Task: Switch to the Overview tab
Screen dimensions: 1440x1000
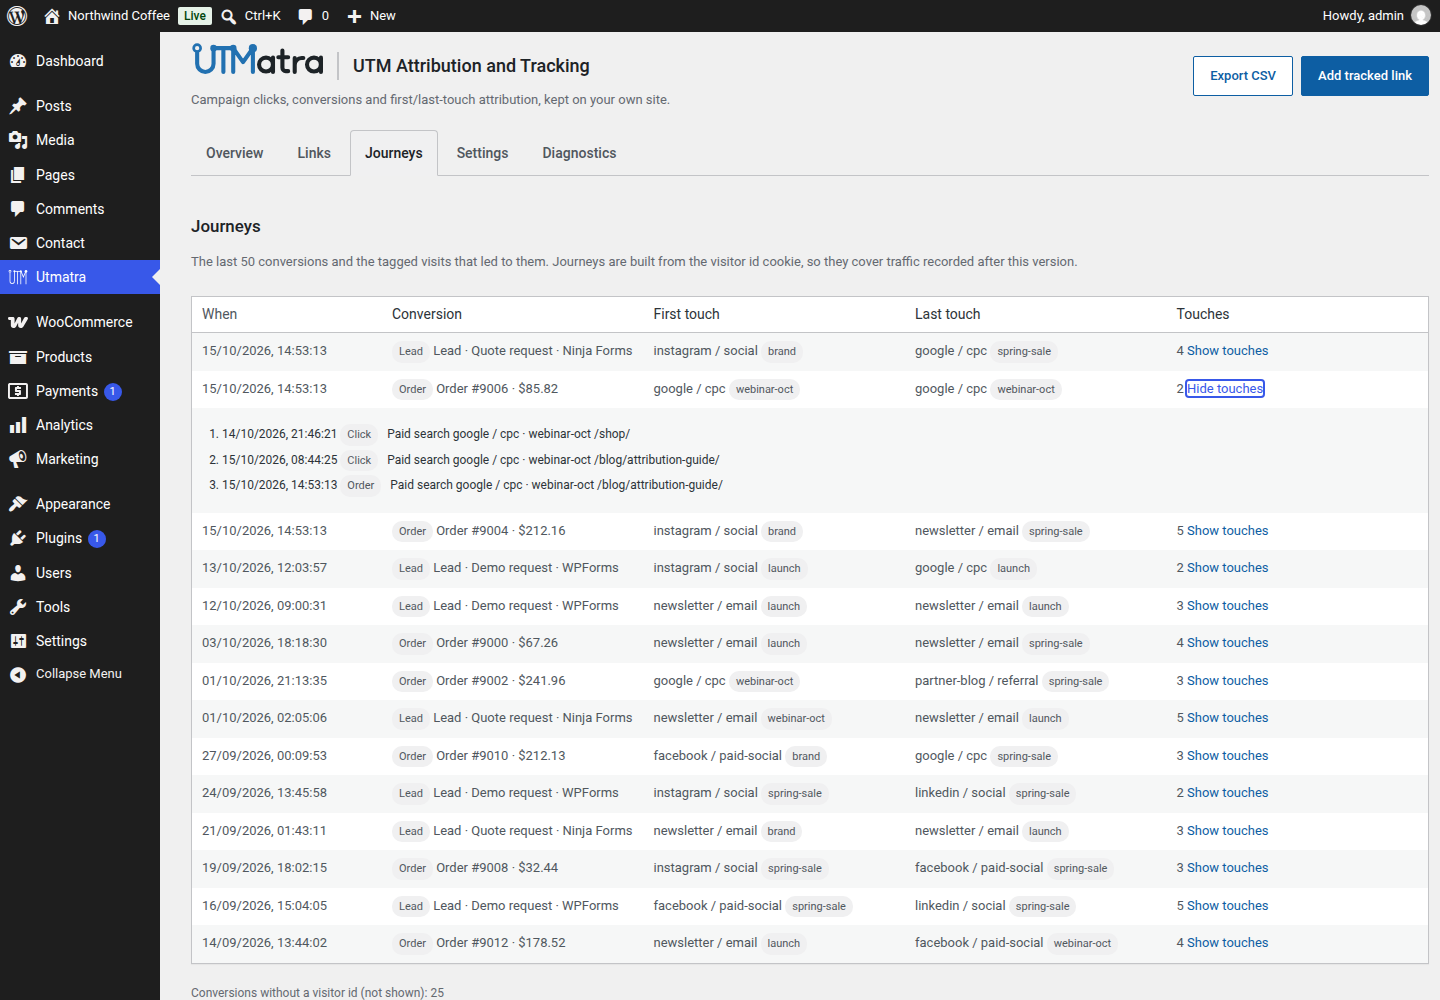Action: 235,153
